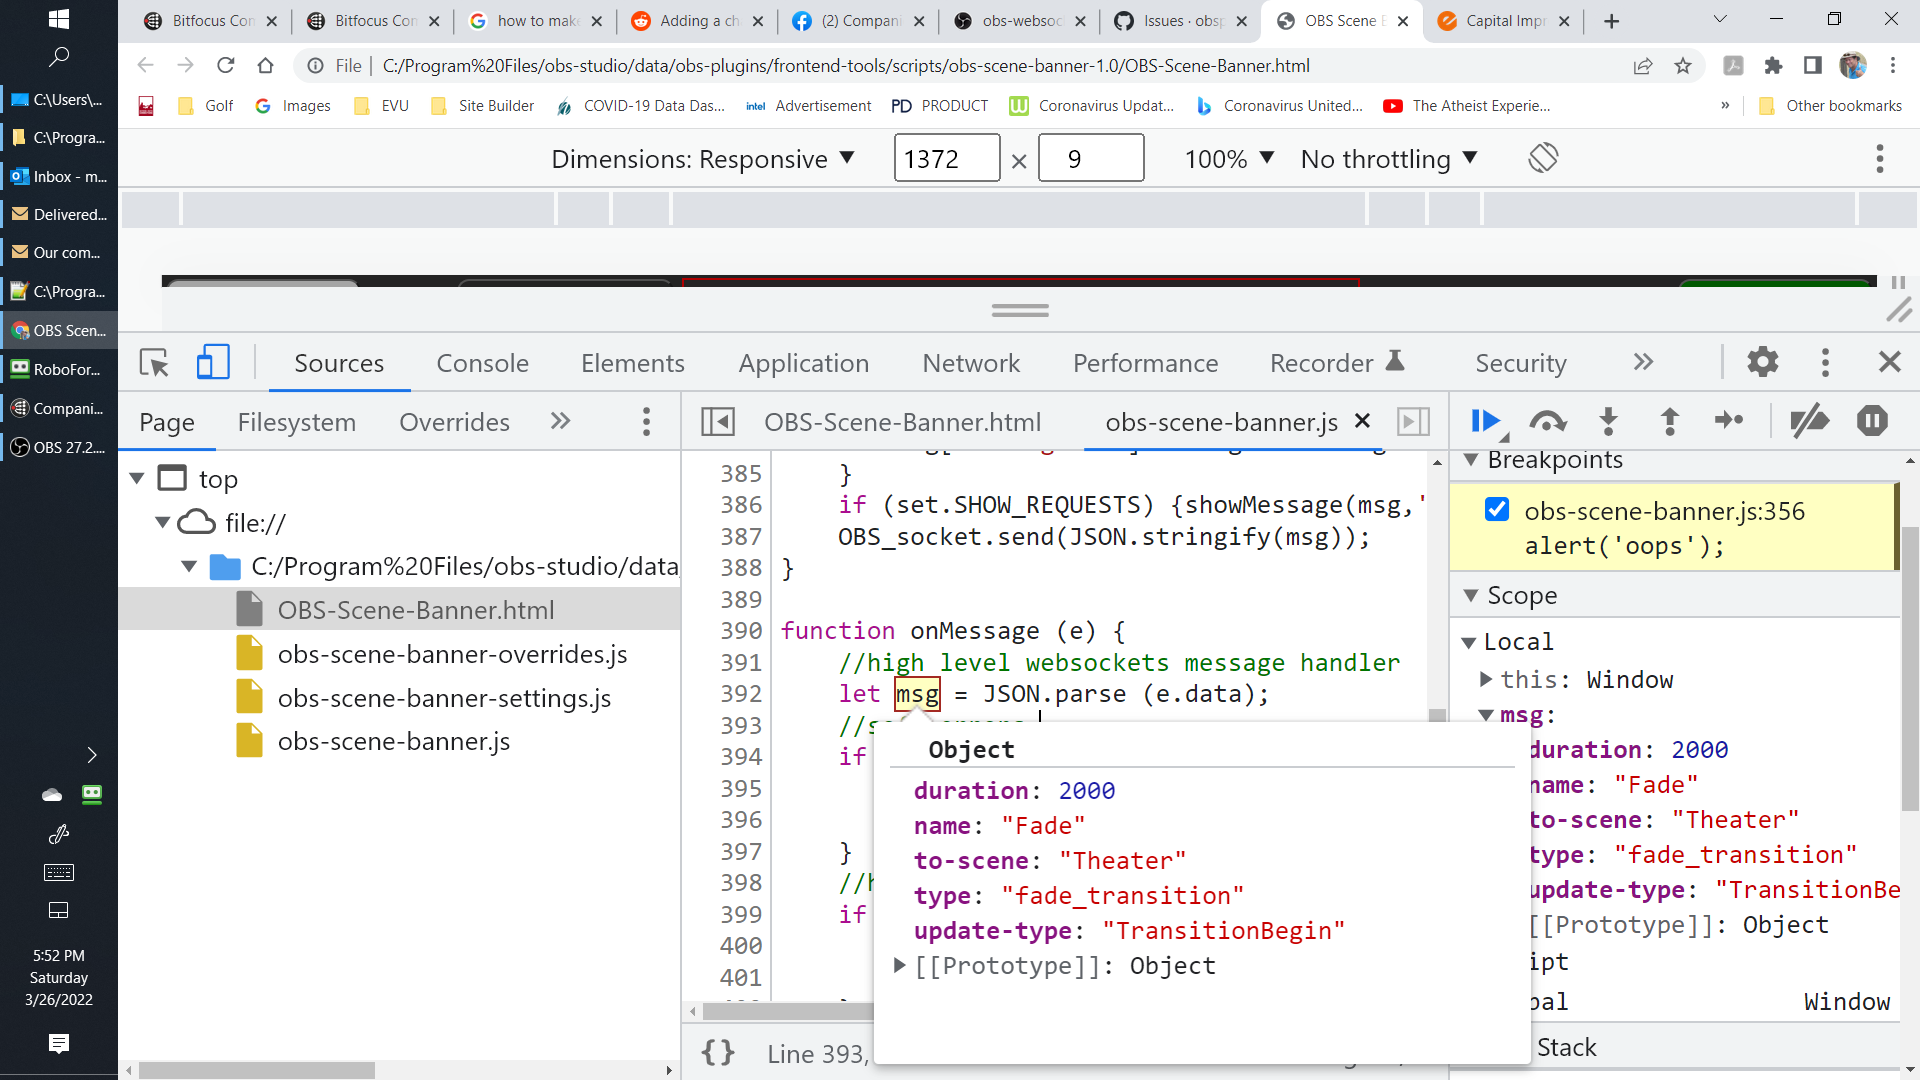This screenshot has height=1080, width=1920.
Task: Select OBS-Scene-Banner.html in the file tree
Action: [416, 609]
